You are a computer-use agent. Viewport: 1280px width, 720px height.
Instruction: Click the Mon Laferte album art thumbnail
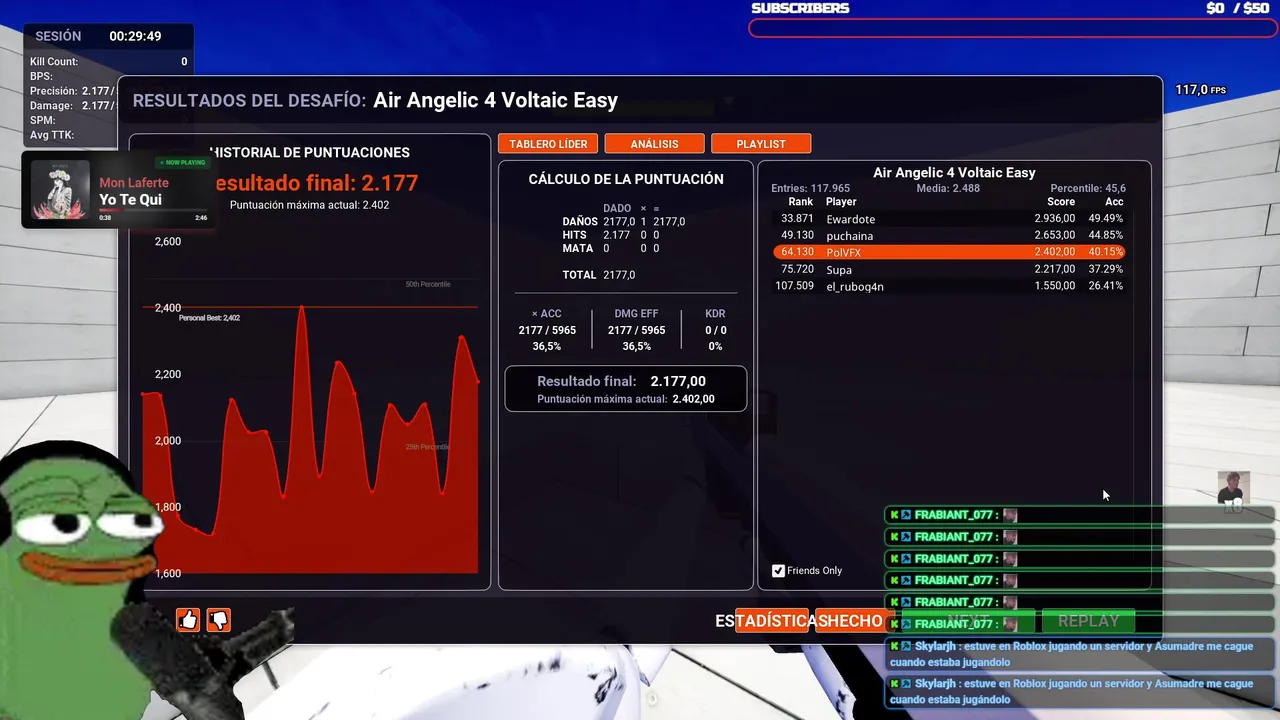[x=60, y=190]
